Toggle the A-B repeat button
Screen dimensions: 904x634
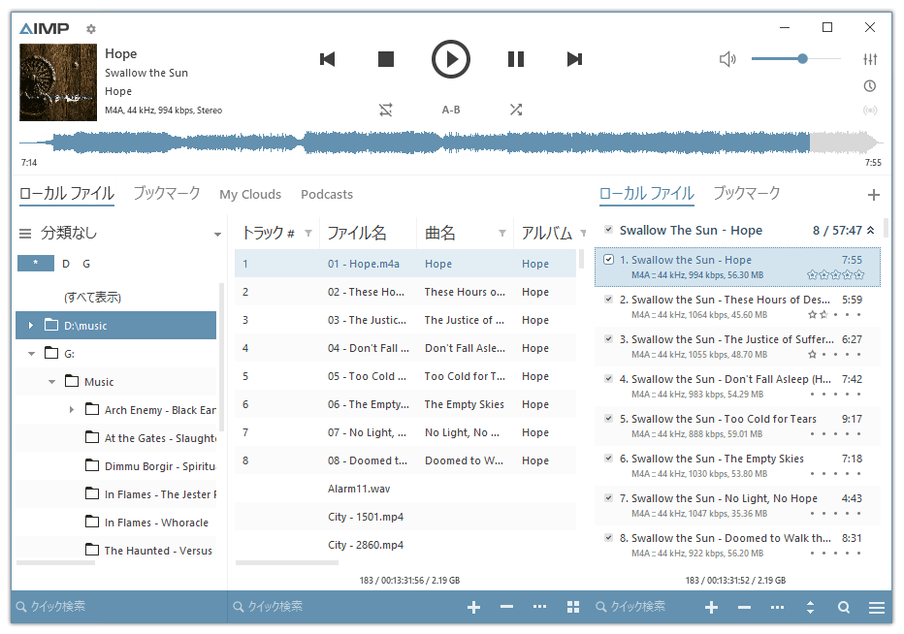pyautogui.click(x=451, y=110)
